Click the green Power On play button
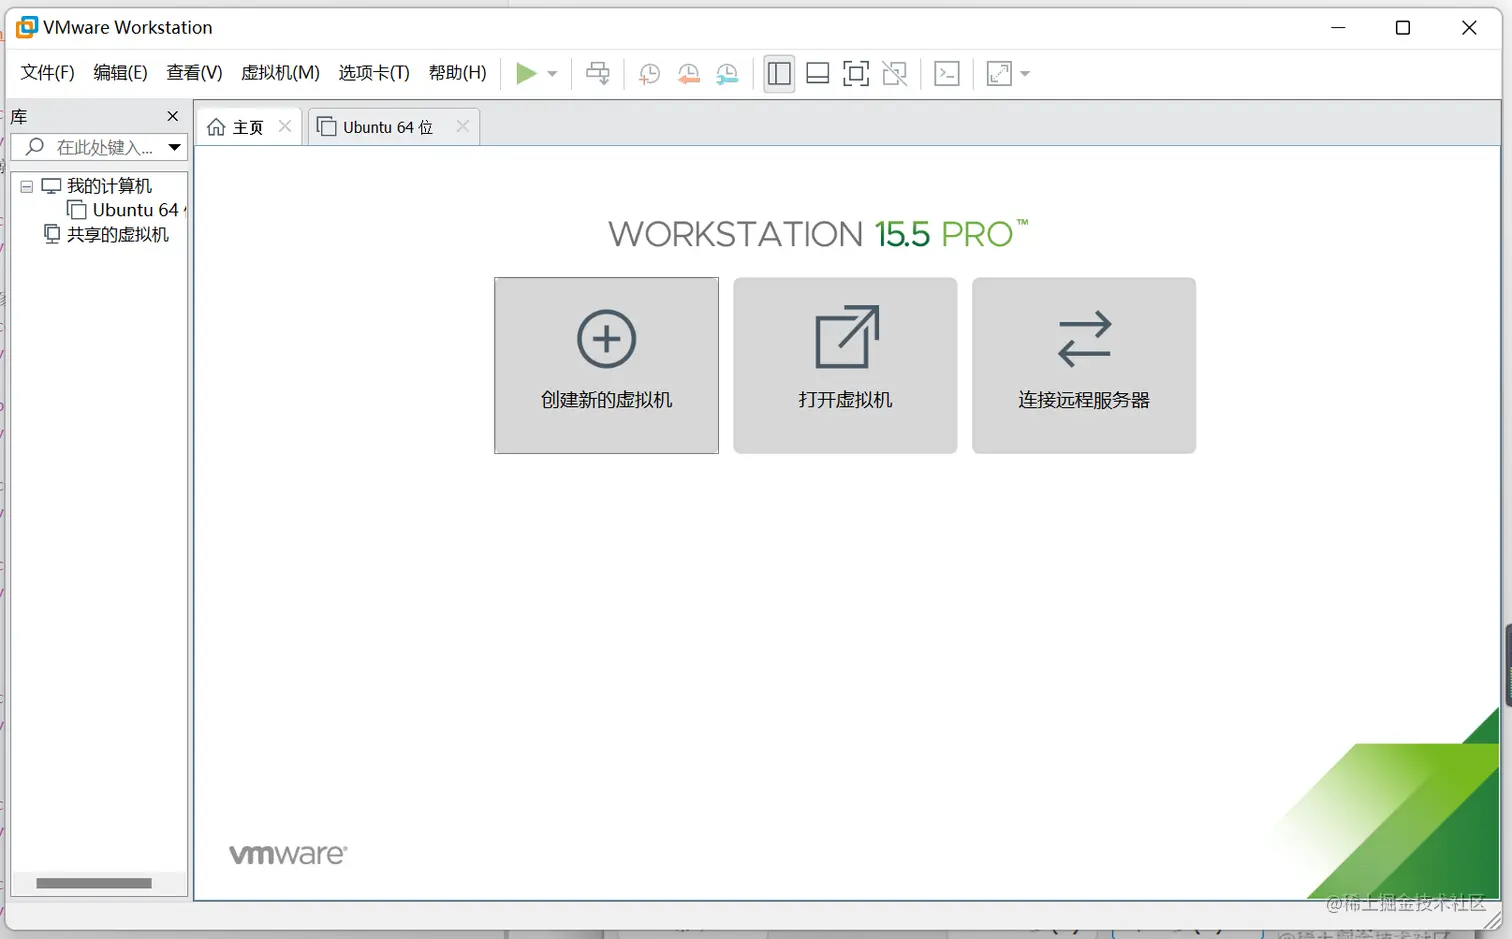The width and height of the screenshot is (1512, 939). pos(526,73)
